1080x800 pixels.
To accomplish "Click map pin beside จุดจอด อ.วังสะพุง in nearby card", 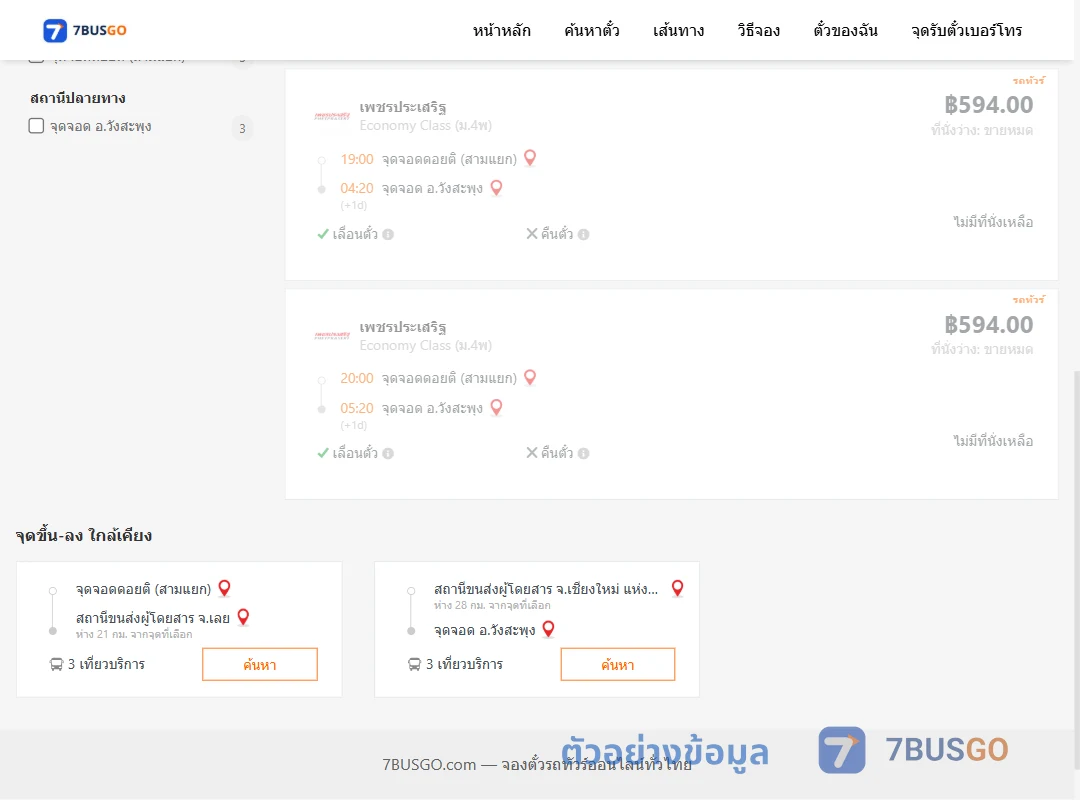I will [548, 628].
